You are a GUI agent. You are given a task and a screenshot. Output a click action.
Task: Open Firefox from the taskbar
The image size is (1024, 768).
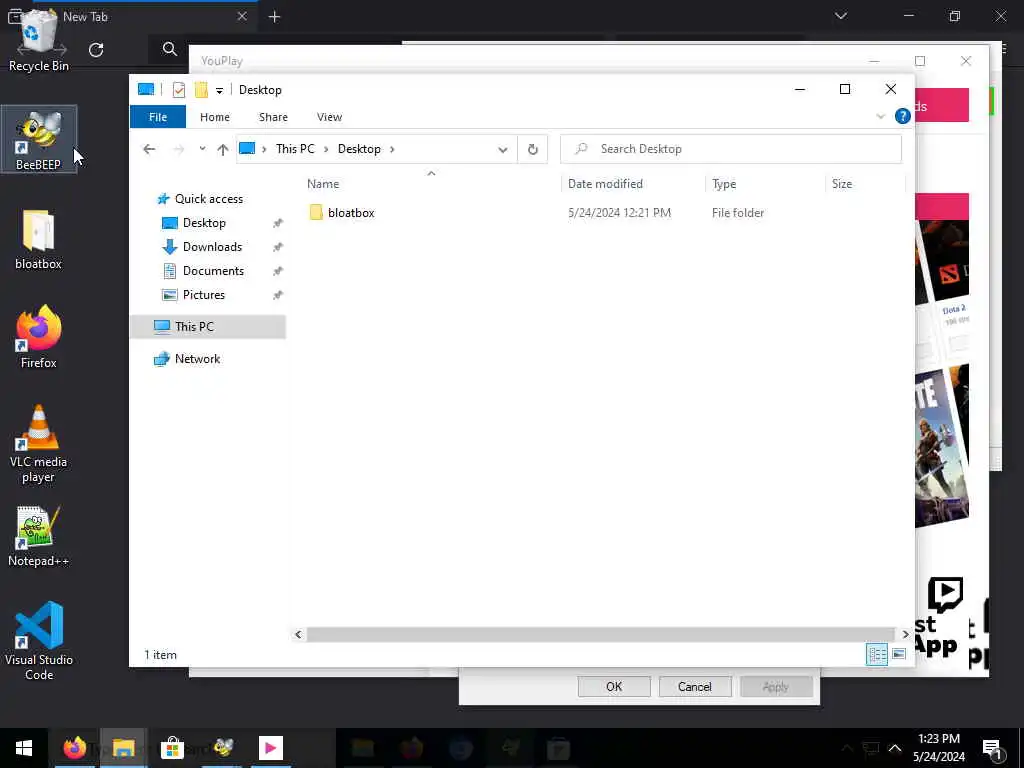74,748
